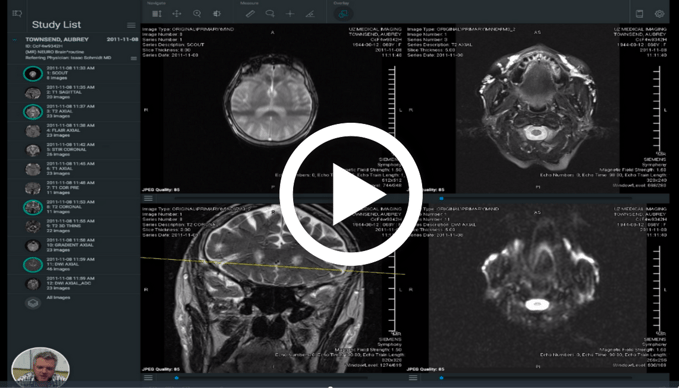The height and width of the screenshot is (388, 679).
Task: Select the 11: DWI AXIAL series thumbnail
Action: 33,265
